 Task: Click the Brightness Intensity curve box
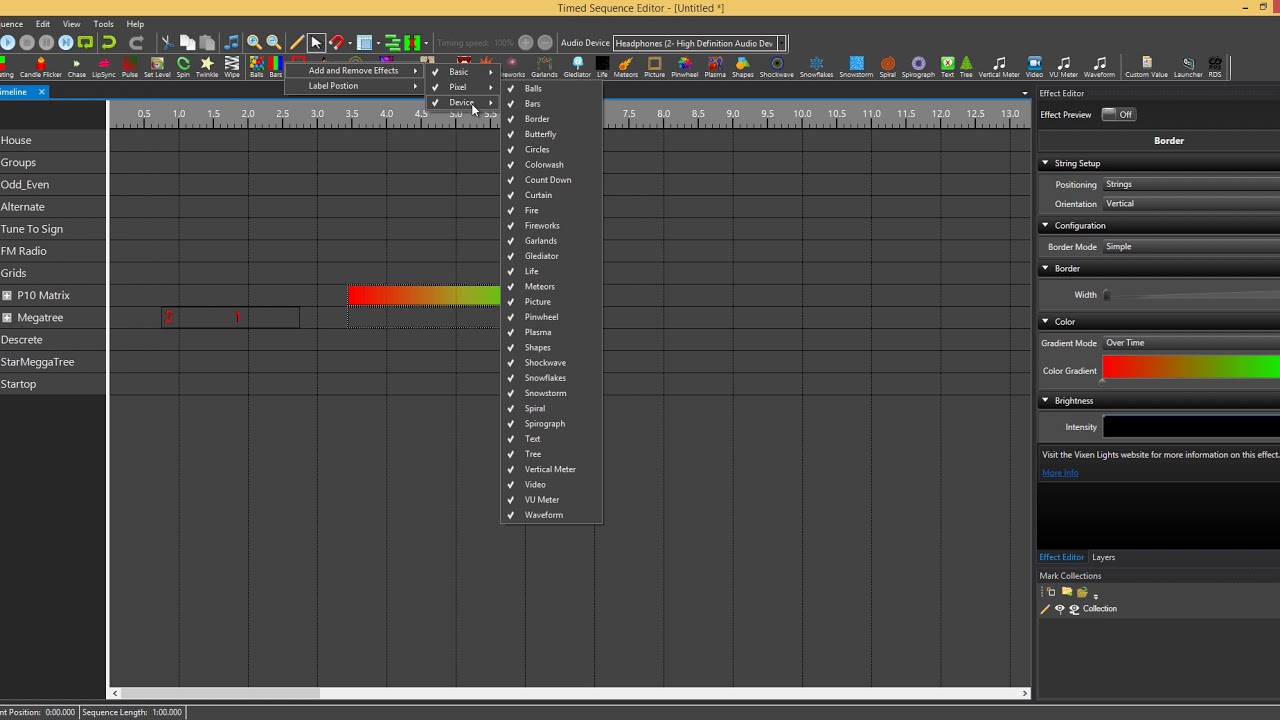tap(1191, 427)
